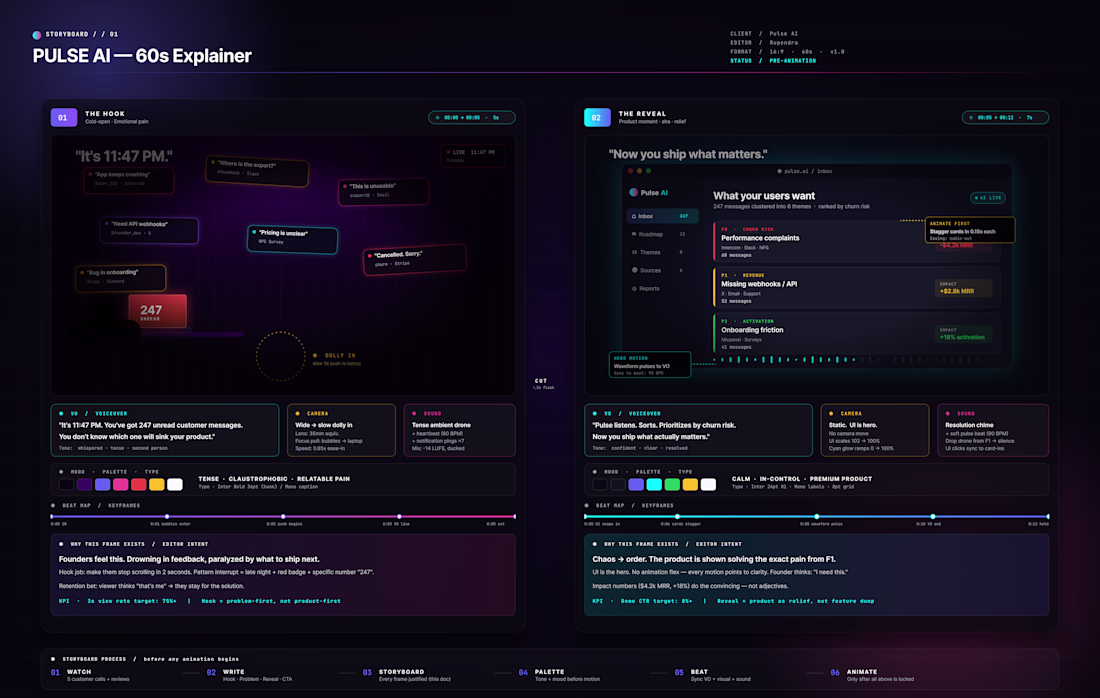Click the "App keeps crashing" bubble
This screenshot has height=698, width=1100.
128,180
